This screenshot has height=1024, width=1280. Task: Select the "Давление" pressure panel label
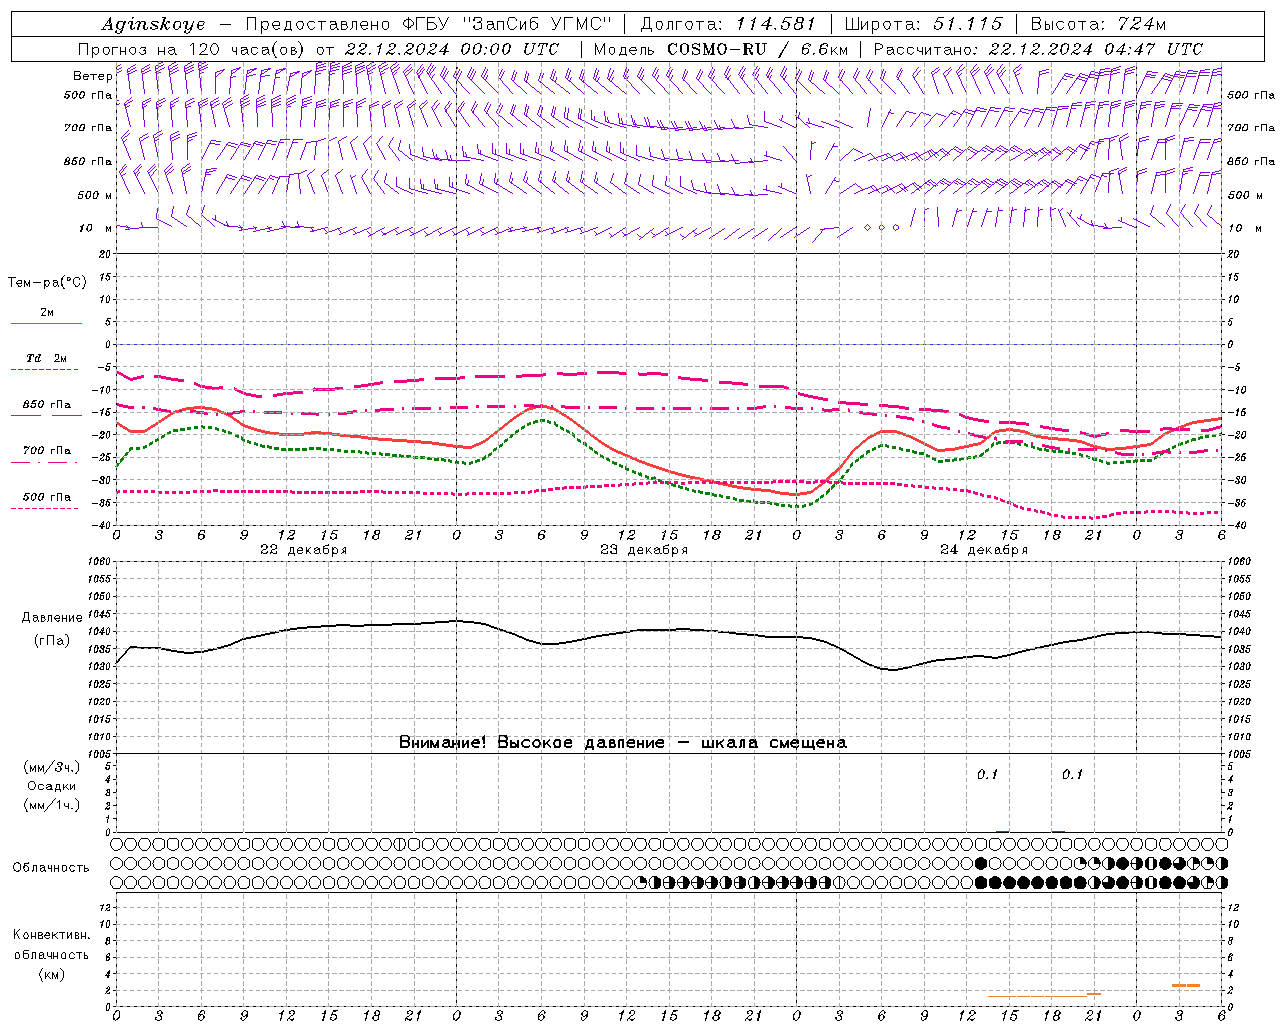coord(51,618)
